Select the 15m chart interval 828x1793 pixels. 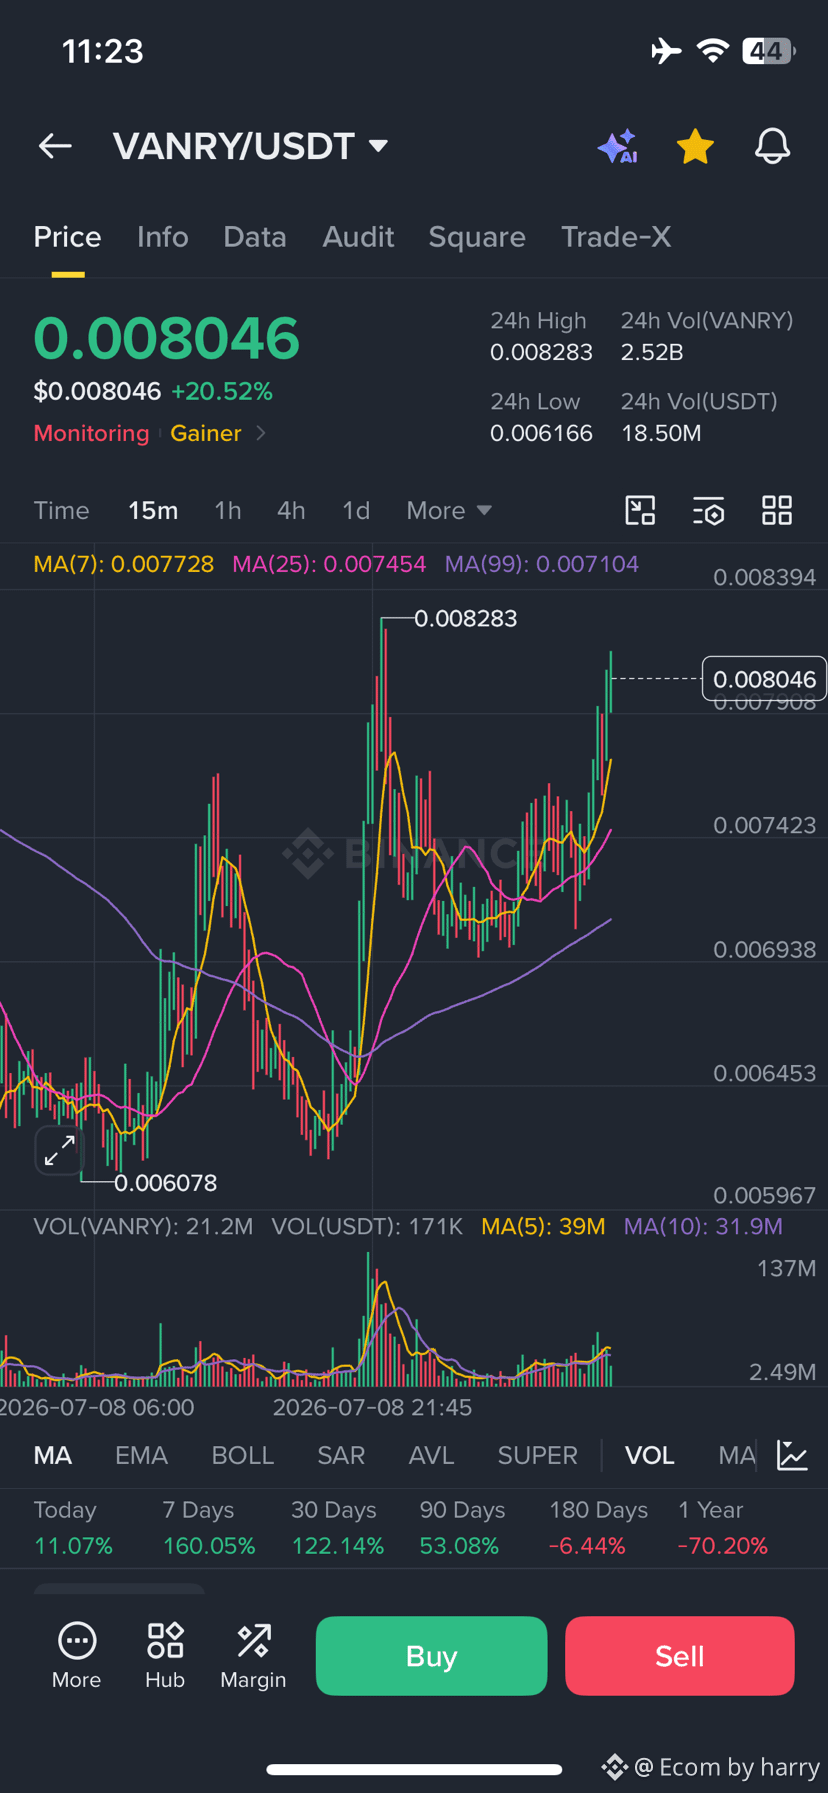coord(153,511)
